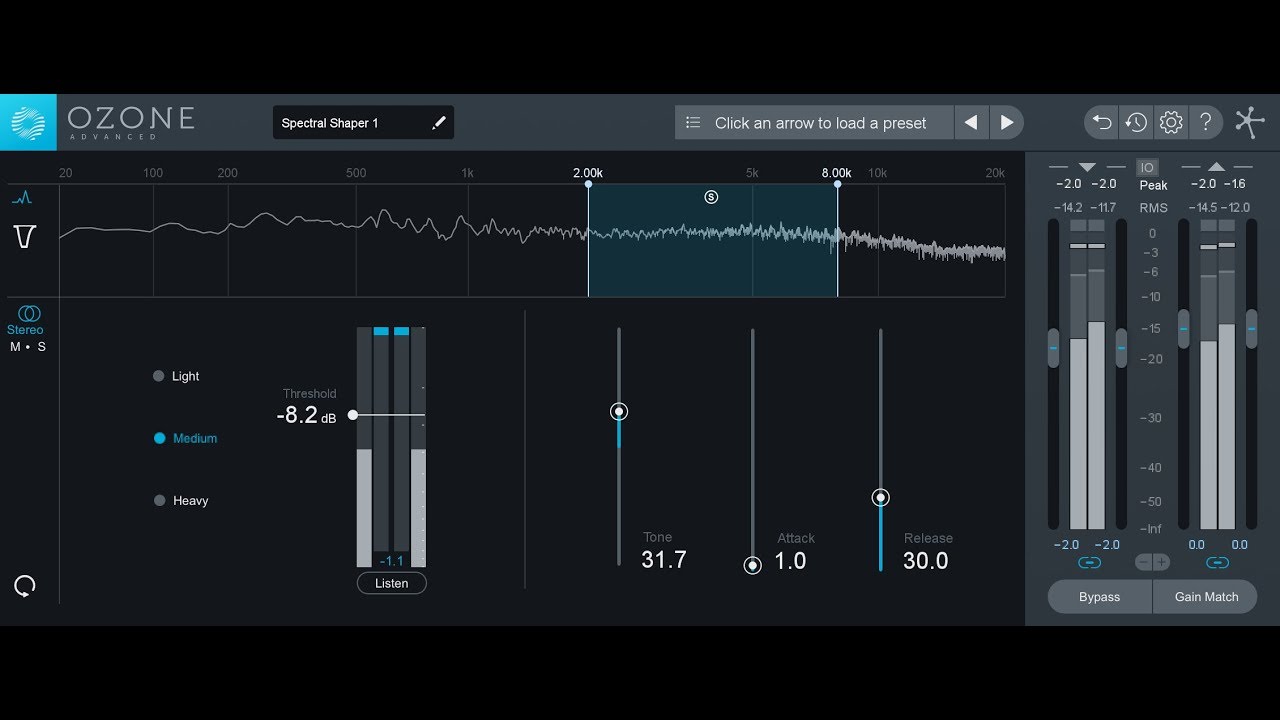
Task: Select the Medium shaping mode
Action: point(185,438)
